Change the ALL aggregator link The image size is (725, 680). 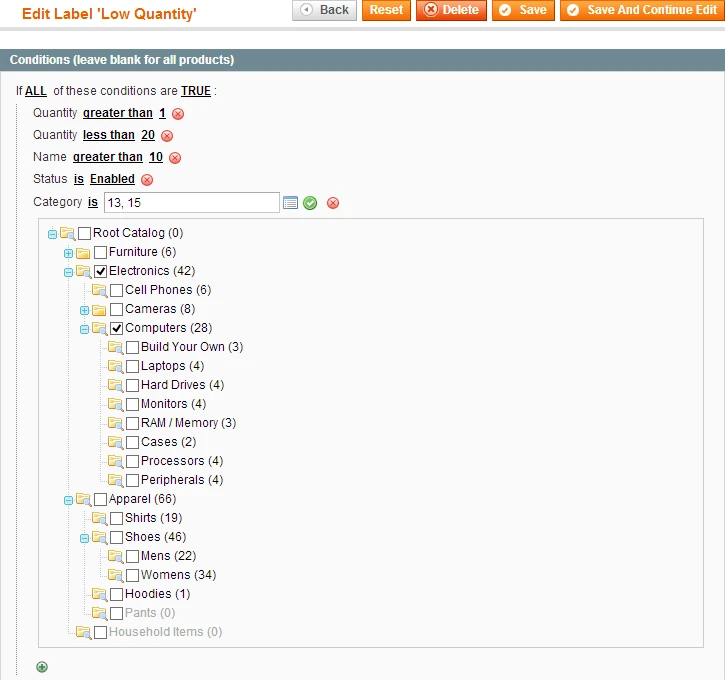pos(36,91)
